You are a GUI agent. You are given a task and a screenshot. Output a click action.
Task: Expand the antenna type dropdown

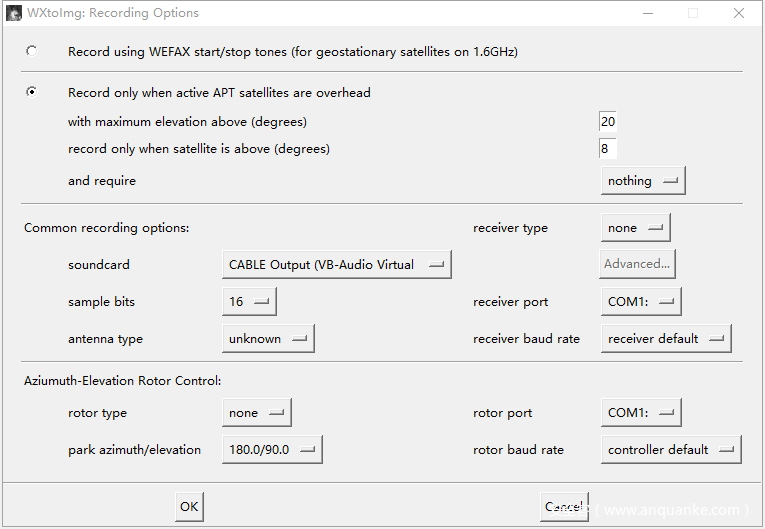coord(267,339)
